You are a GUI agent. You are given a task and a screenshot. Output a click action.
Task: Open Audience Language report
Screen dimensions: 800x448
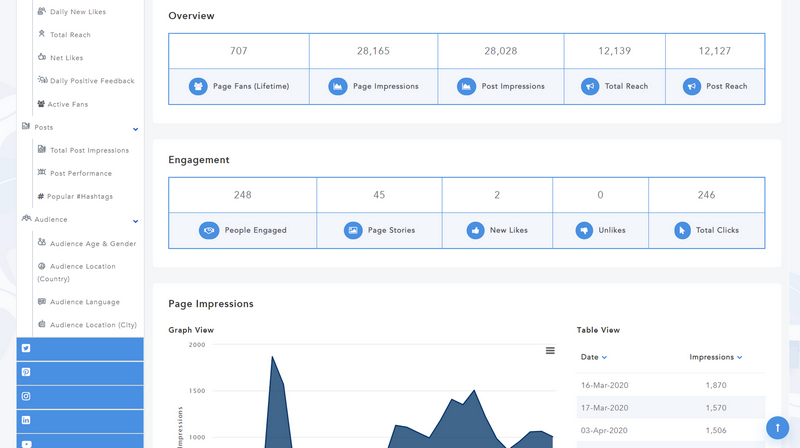click(85, 302)
